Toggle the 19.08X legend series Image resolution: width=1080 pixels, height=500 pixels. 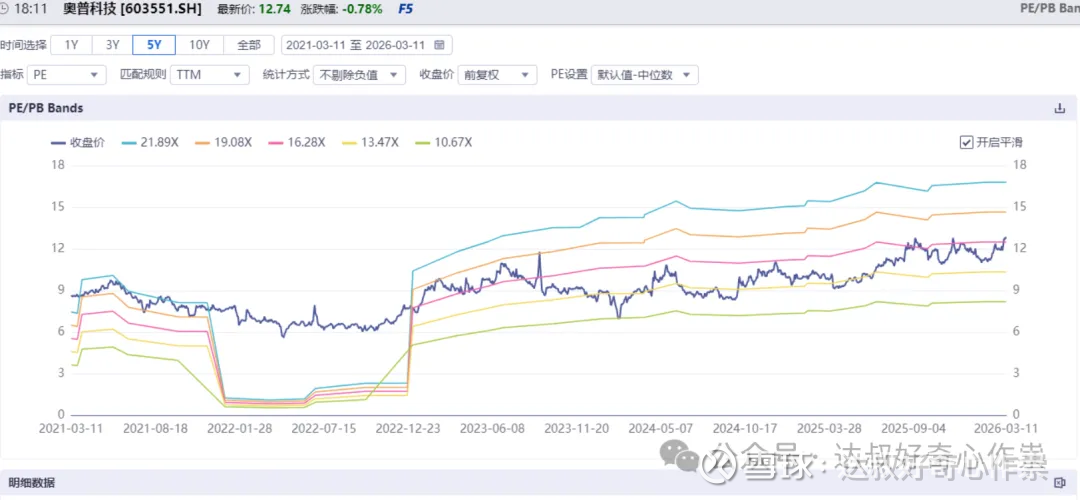click(x=223, y=143)
